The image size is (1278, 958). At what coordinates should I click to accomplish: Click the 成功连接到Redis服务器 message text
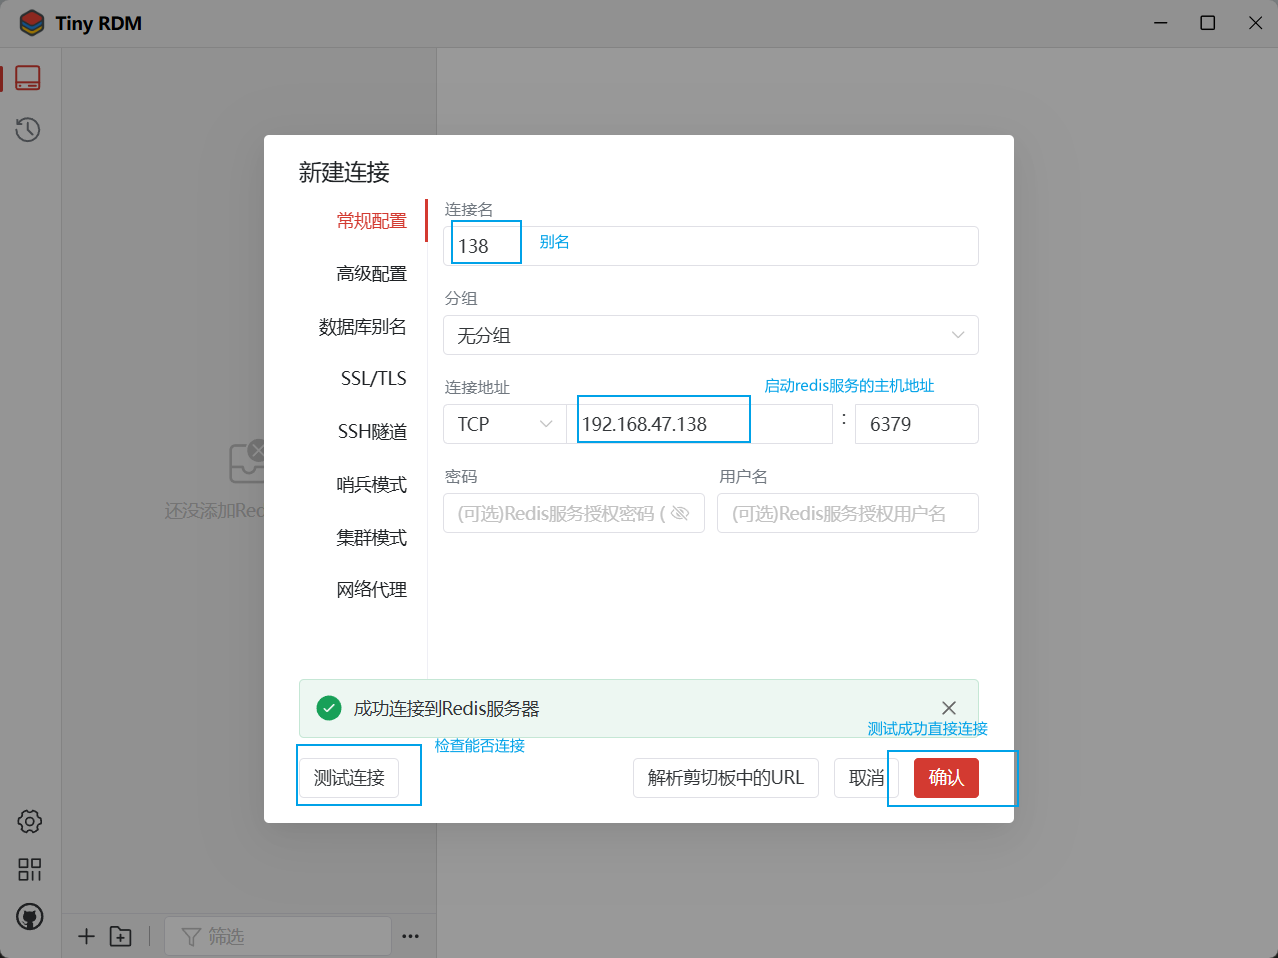pyautogui.click(x=447, y=709)
